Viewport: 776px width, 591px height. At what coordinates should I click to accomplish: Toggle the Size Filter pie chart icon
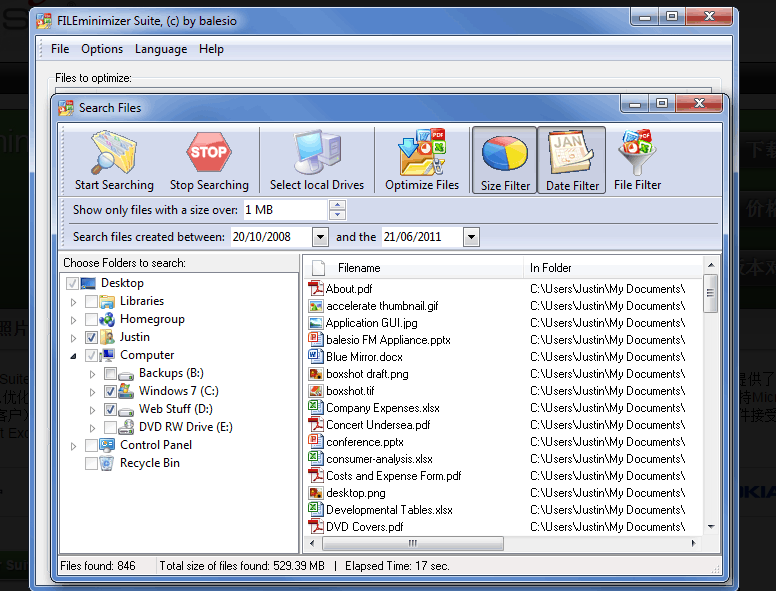(504, 153)
